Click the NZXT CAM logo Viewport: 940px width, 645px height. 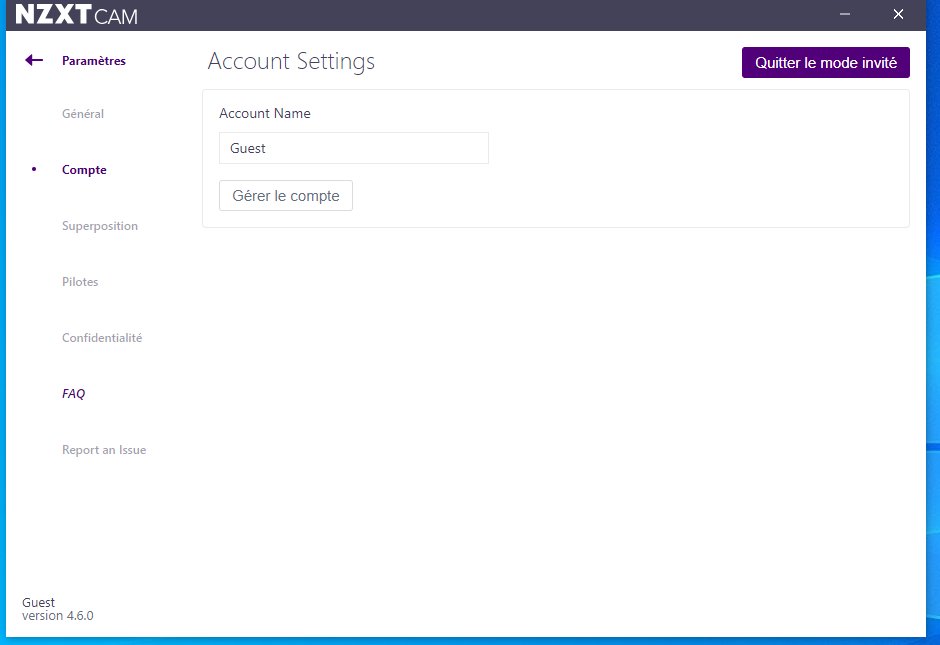[77, 15]
